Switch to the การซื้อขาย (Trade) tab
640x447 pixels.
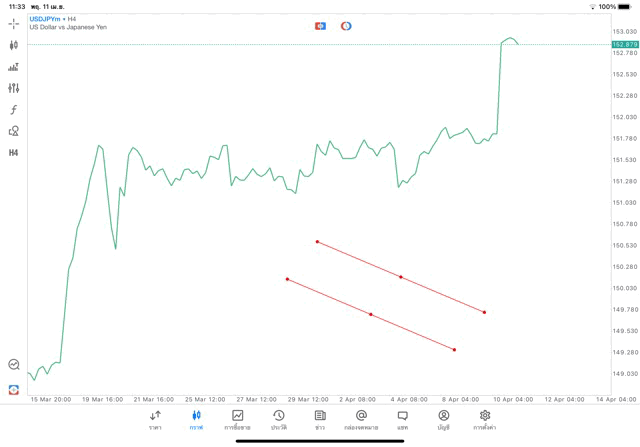pos(237,419)
